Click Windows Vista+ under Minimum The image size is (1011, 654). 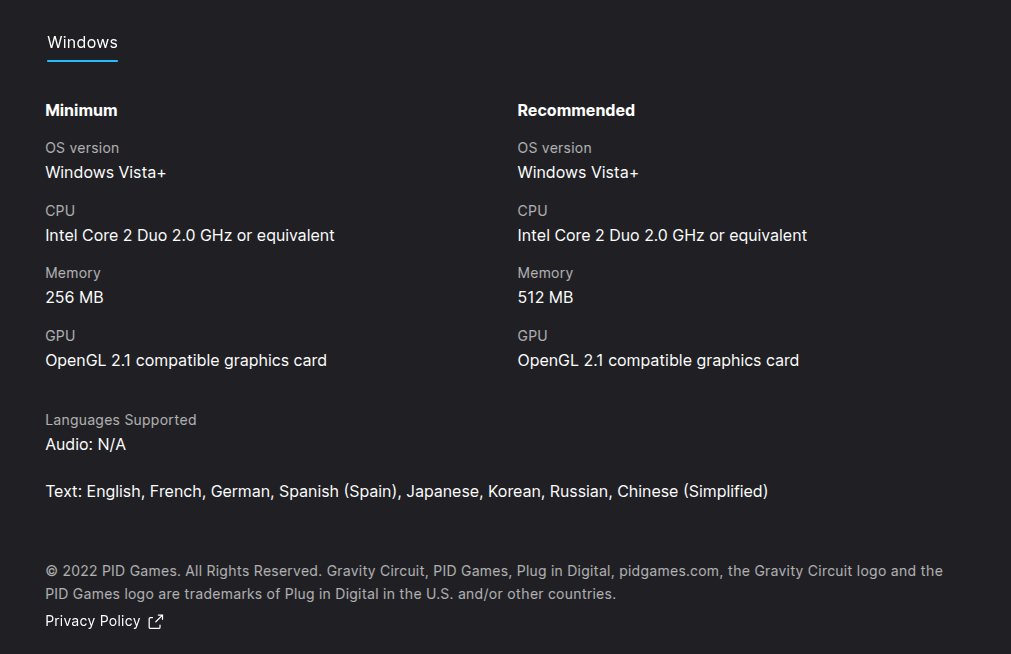tap(105, 172)
